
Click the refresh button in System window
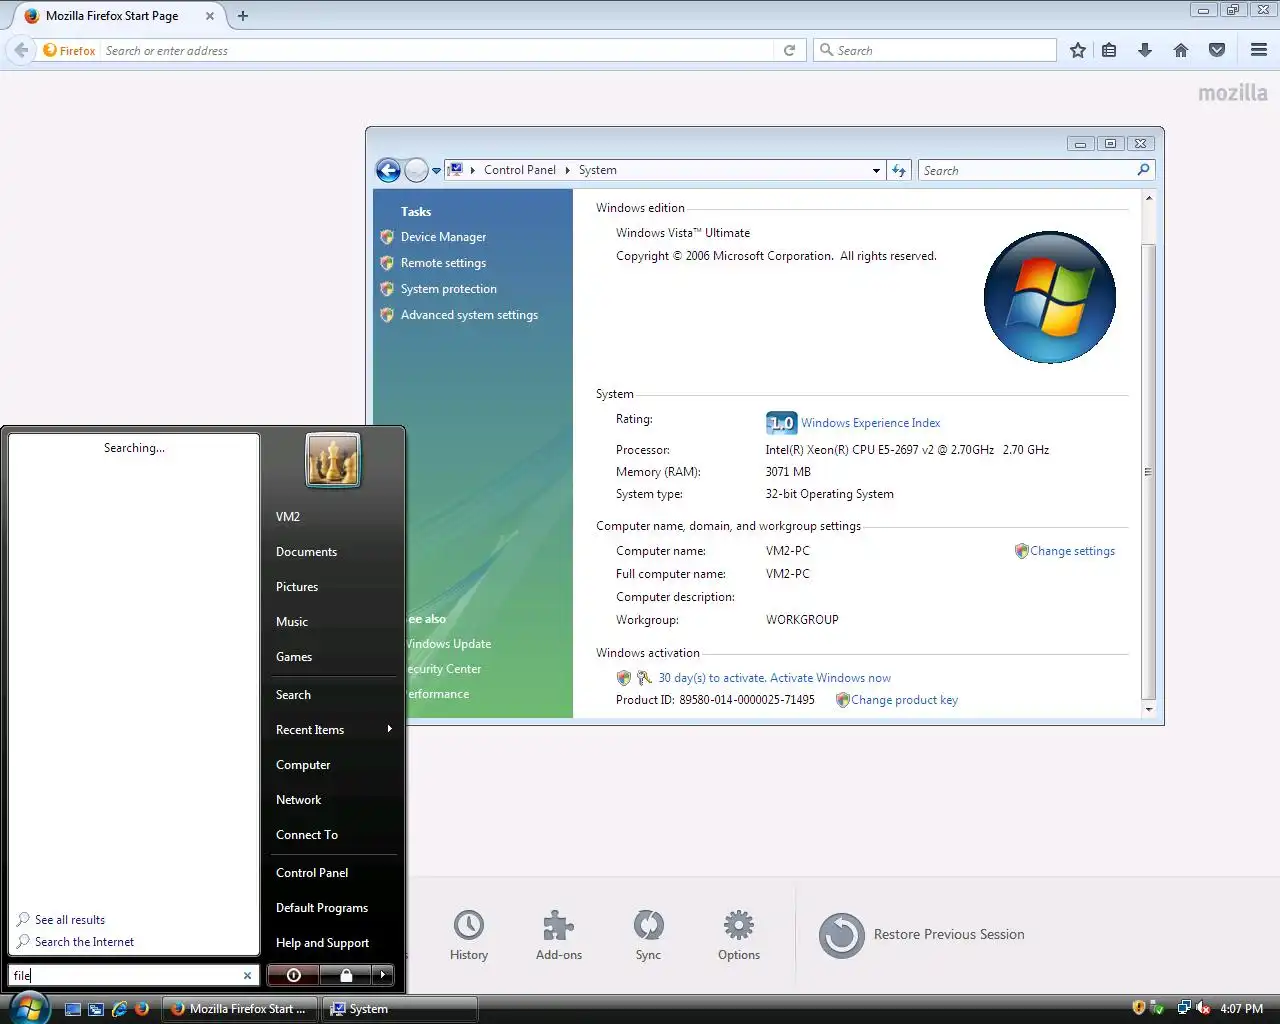(899, 171)
